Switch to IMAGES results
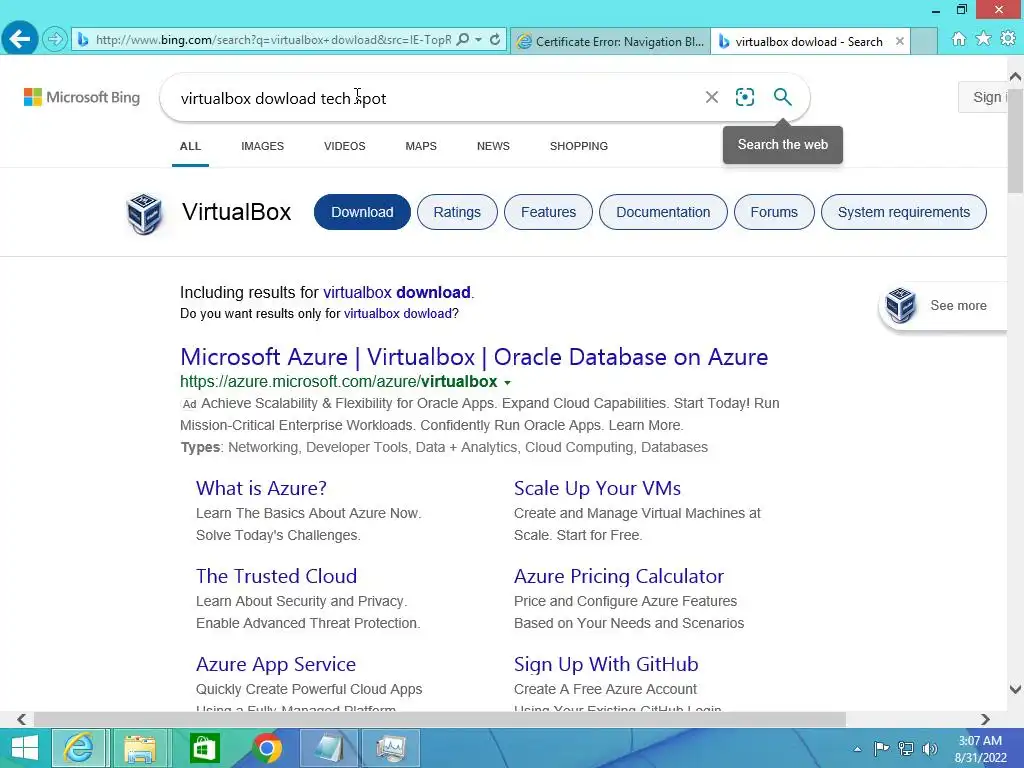Screen dimensions: 1024x768 tap(263, 146)
